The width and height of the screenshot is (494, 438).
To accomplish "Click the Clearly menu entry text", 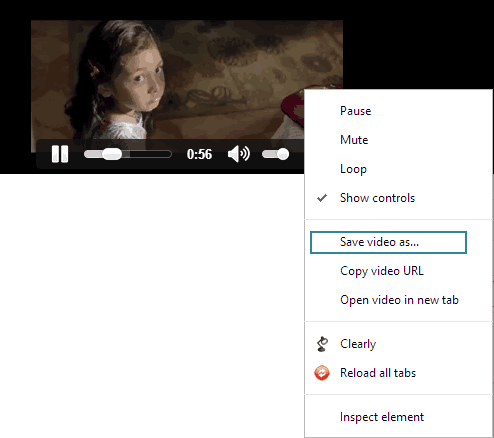I will 358,344.
